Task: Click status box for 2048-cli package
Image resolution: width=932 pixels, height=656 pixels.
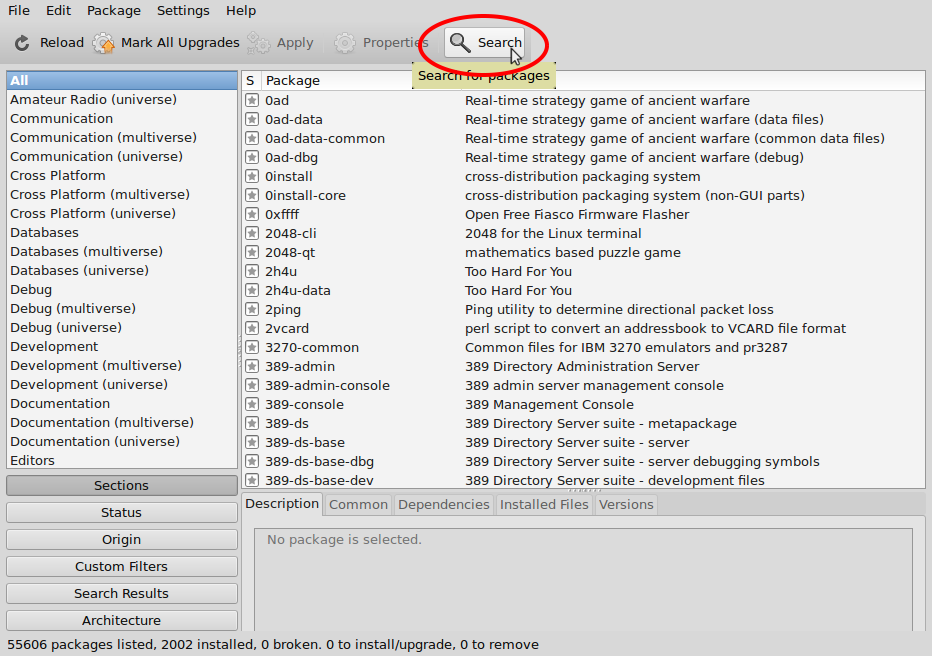Action: [252, 234]
